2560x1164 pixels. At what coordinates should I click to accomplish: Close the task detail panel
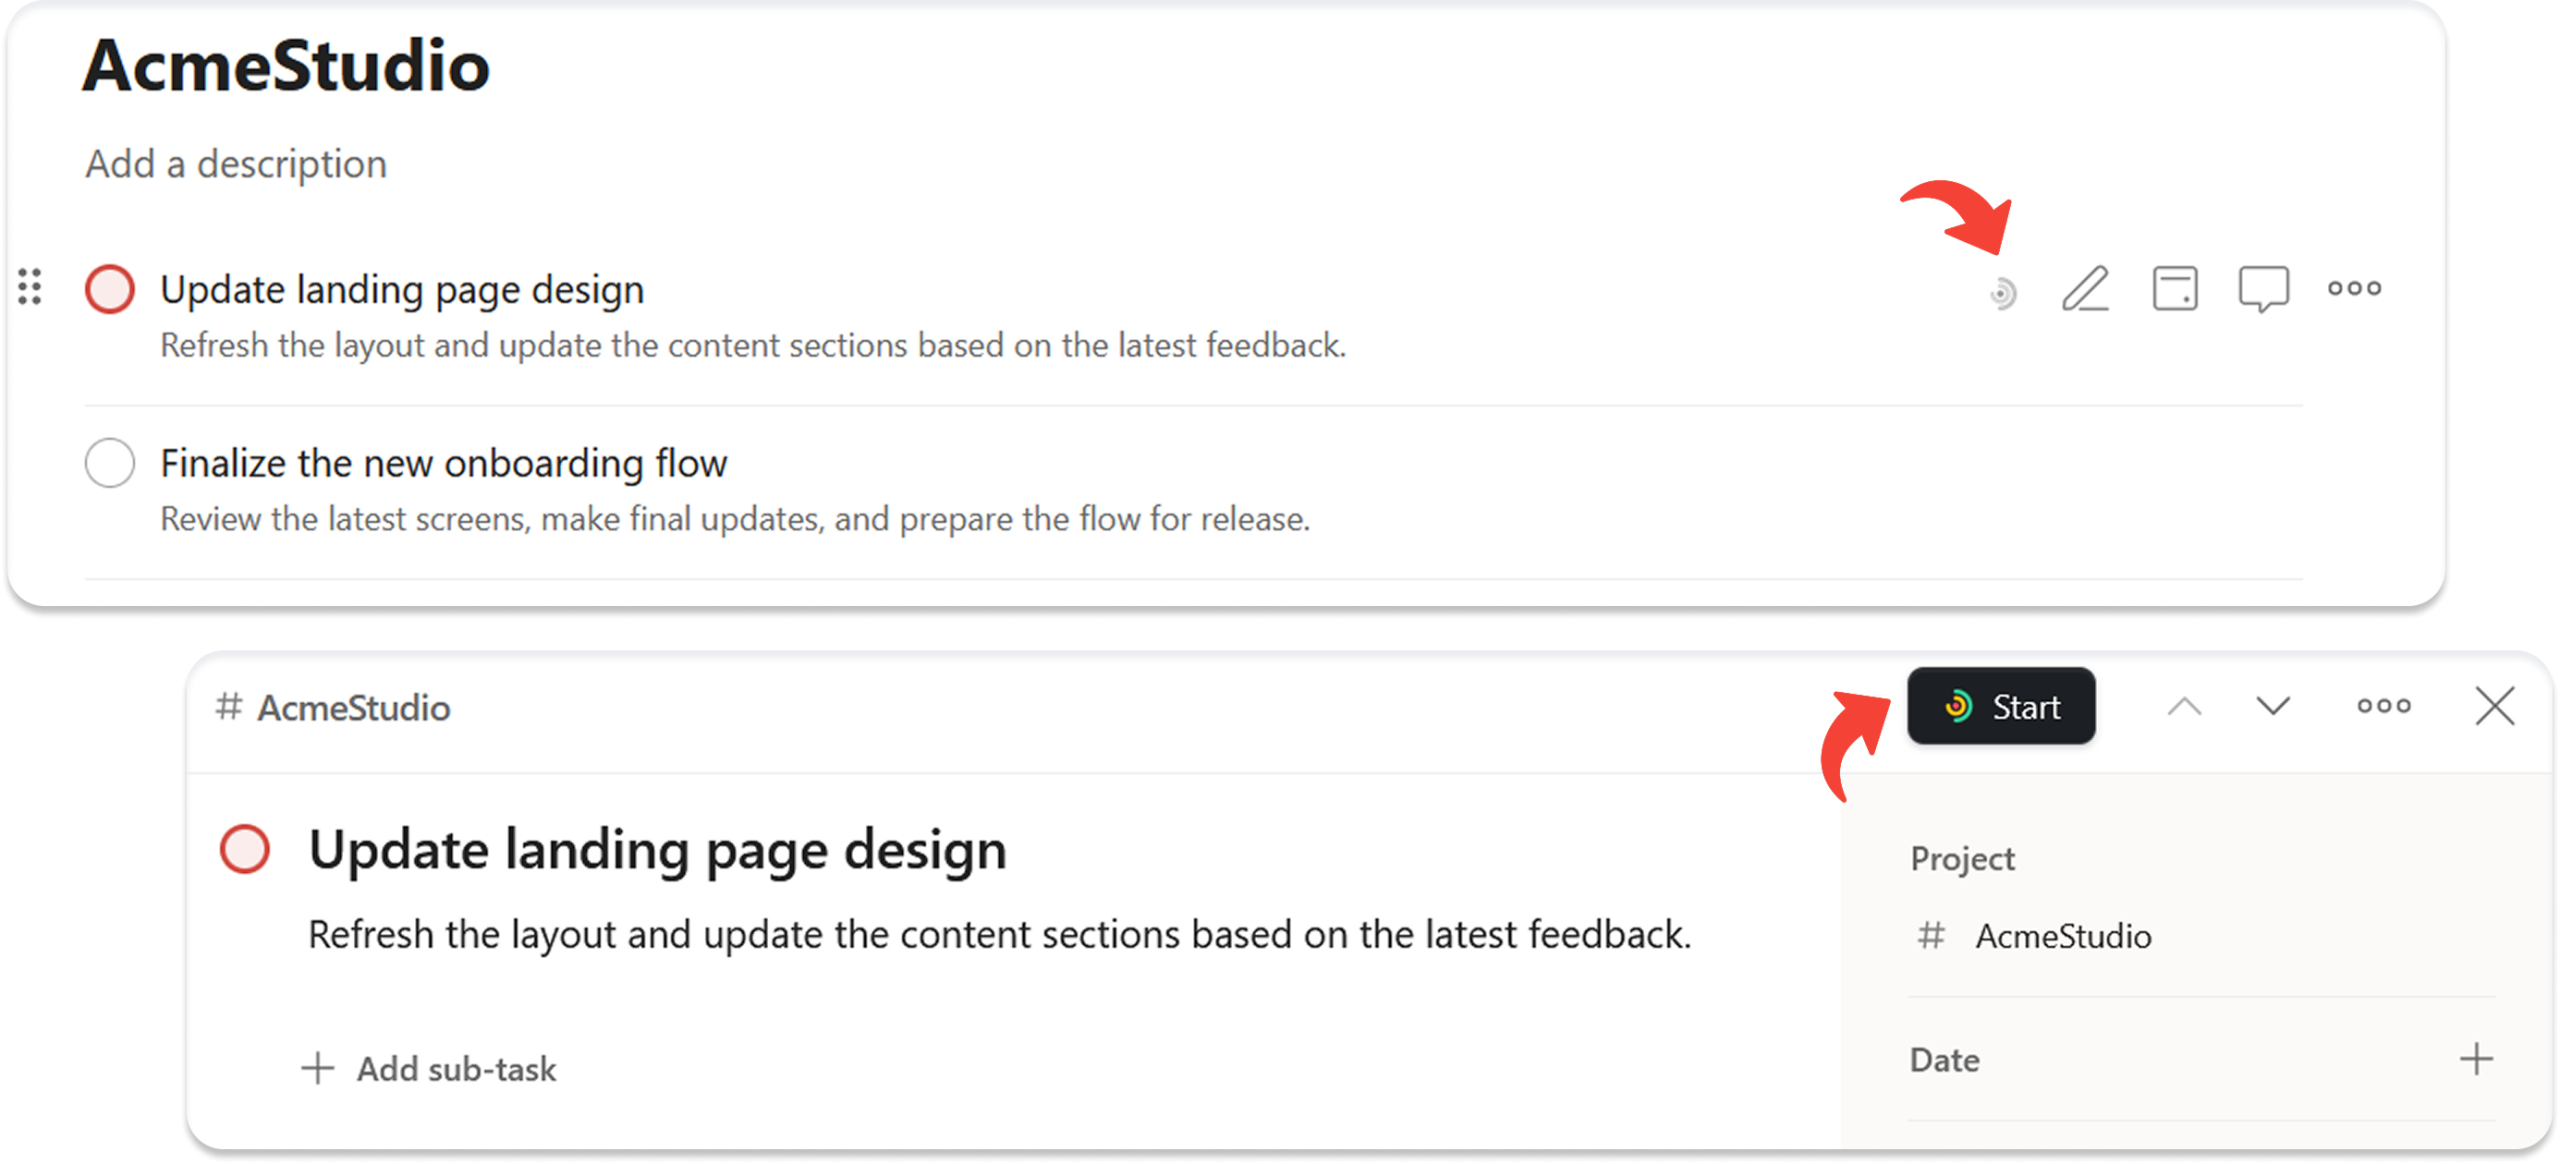pos(2495,706)
